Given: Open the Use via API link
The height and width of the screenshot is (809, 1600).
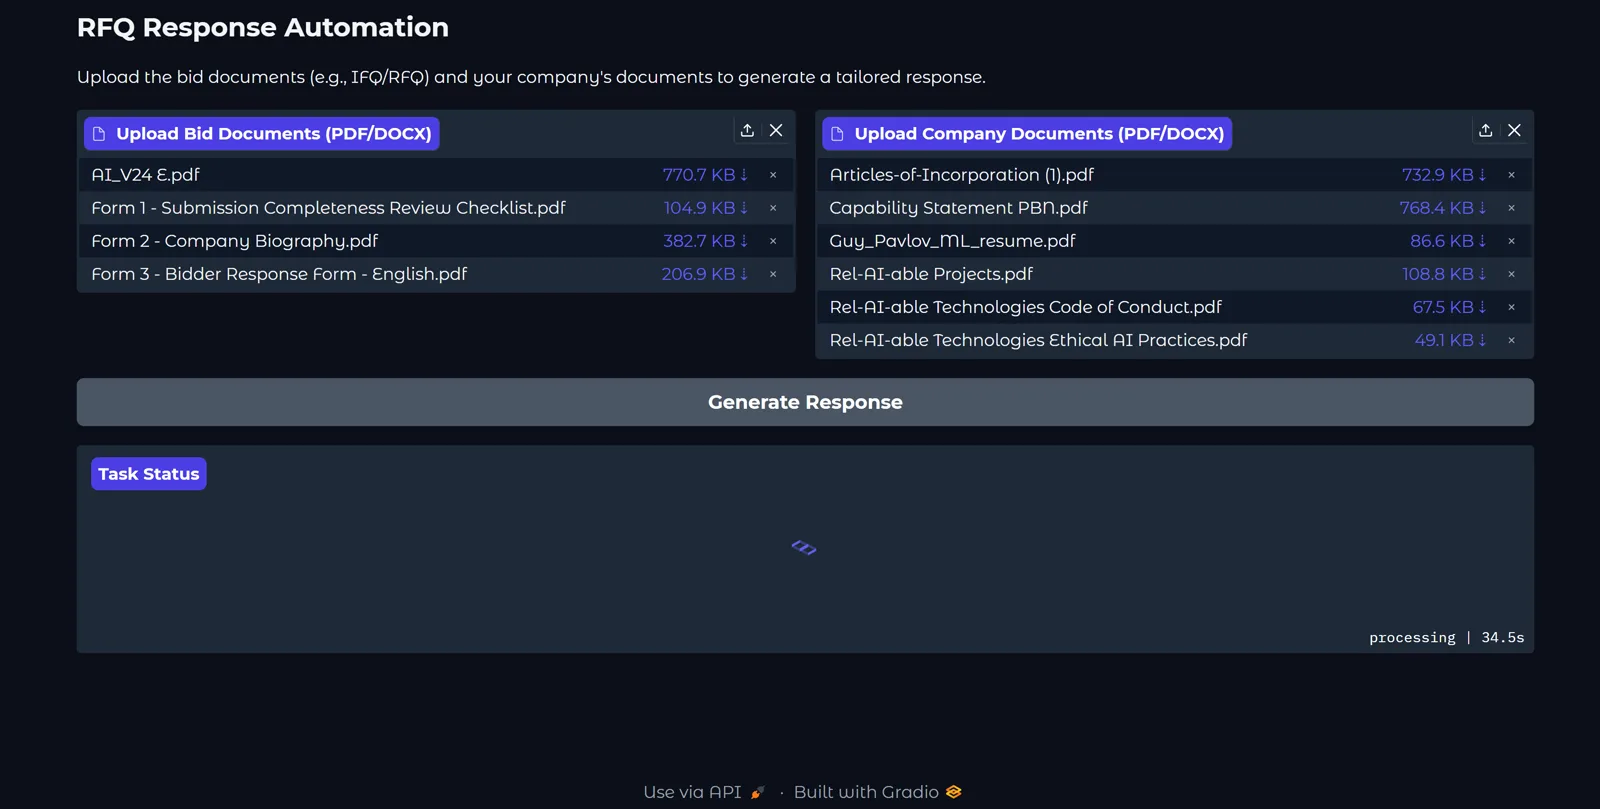Looking at the screenshot, I should (704, 792).
